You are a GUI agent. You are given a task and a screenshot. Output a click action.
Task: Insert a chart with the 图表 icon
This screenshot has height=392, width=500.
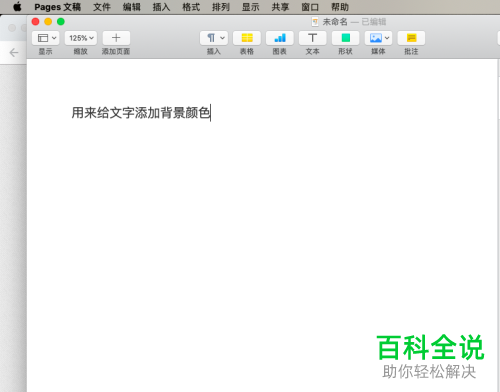point(280,38)
